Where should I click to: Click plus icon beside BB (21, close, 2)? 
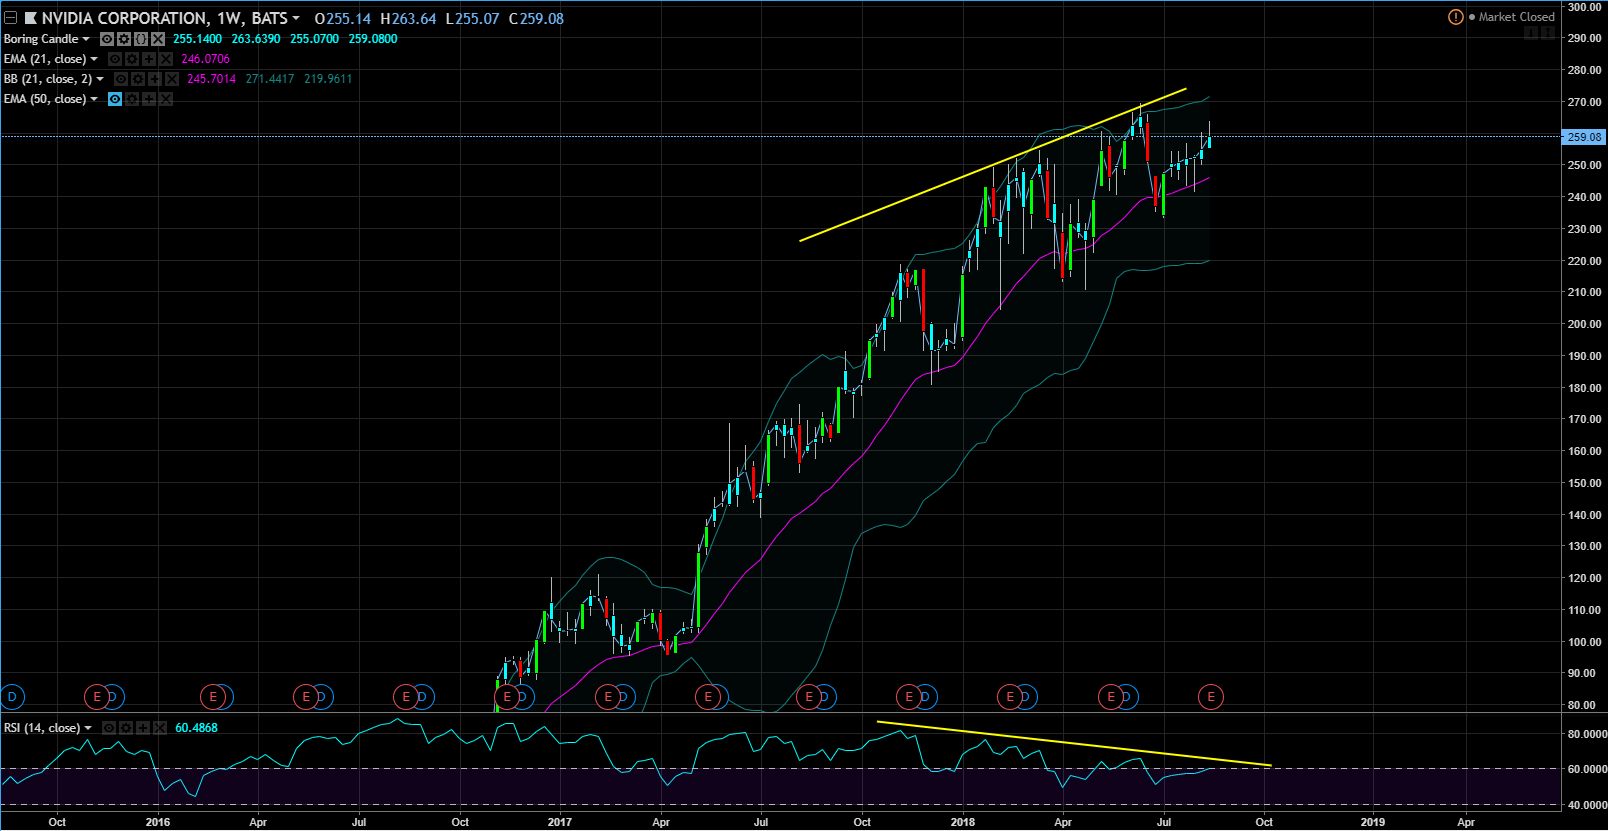(155, 79)
